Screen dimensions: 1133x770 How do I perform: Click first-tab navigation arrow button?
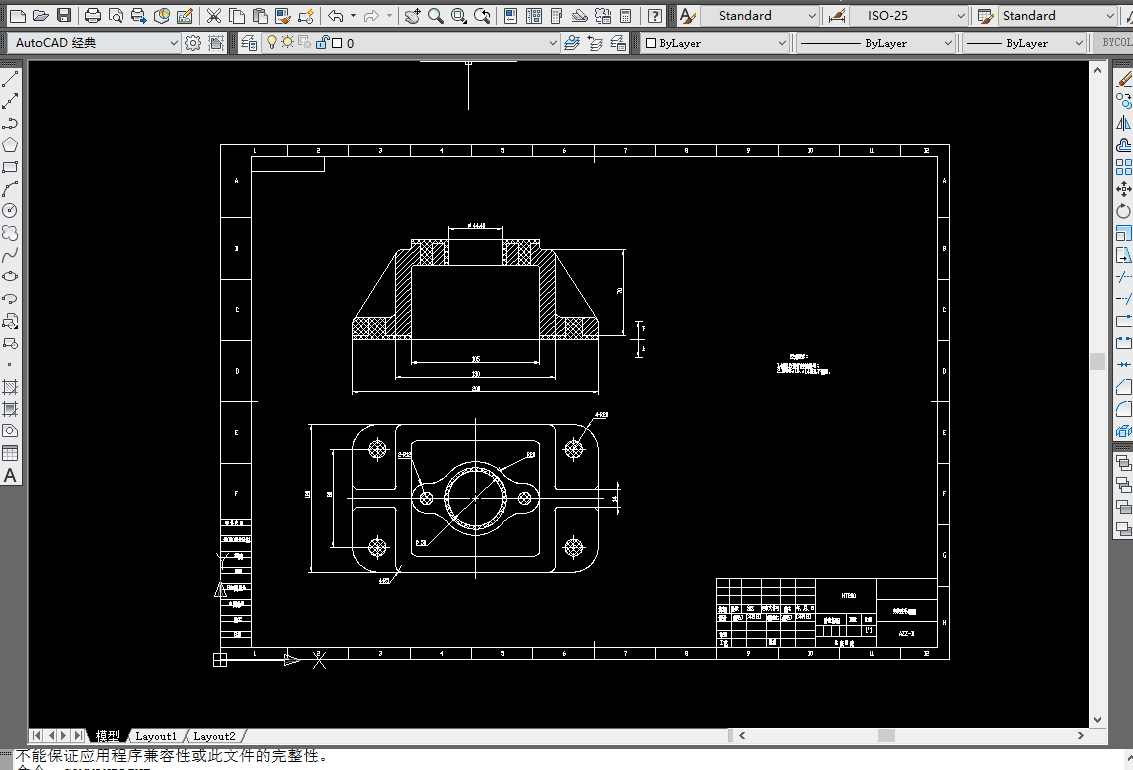tap(36, 736)
